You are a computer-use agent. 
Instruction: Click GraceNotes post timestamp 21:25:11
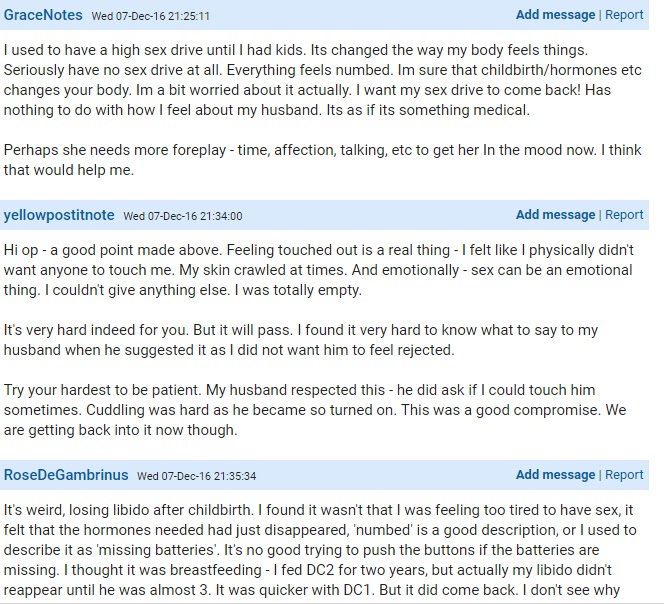pyautogui.click(x=150, y=16)
